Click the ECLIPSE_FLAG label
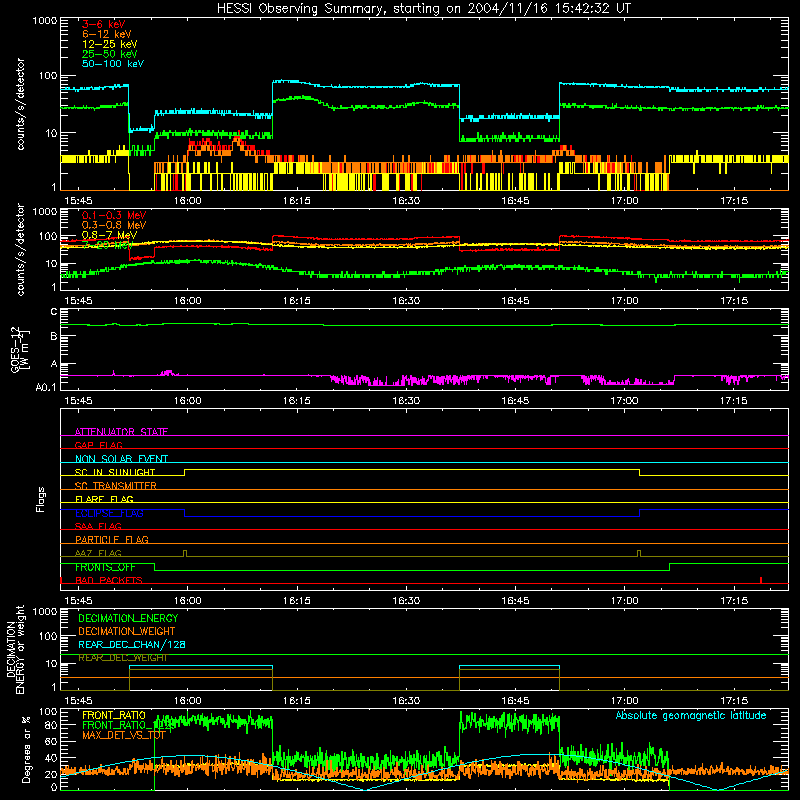The width and height of the screenshot is (800, 800). click(109, 513)
